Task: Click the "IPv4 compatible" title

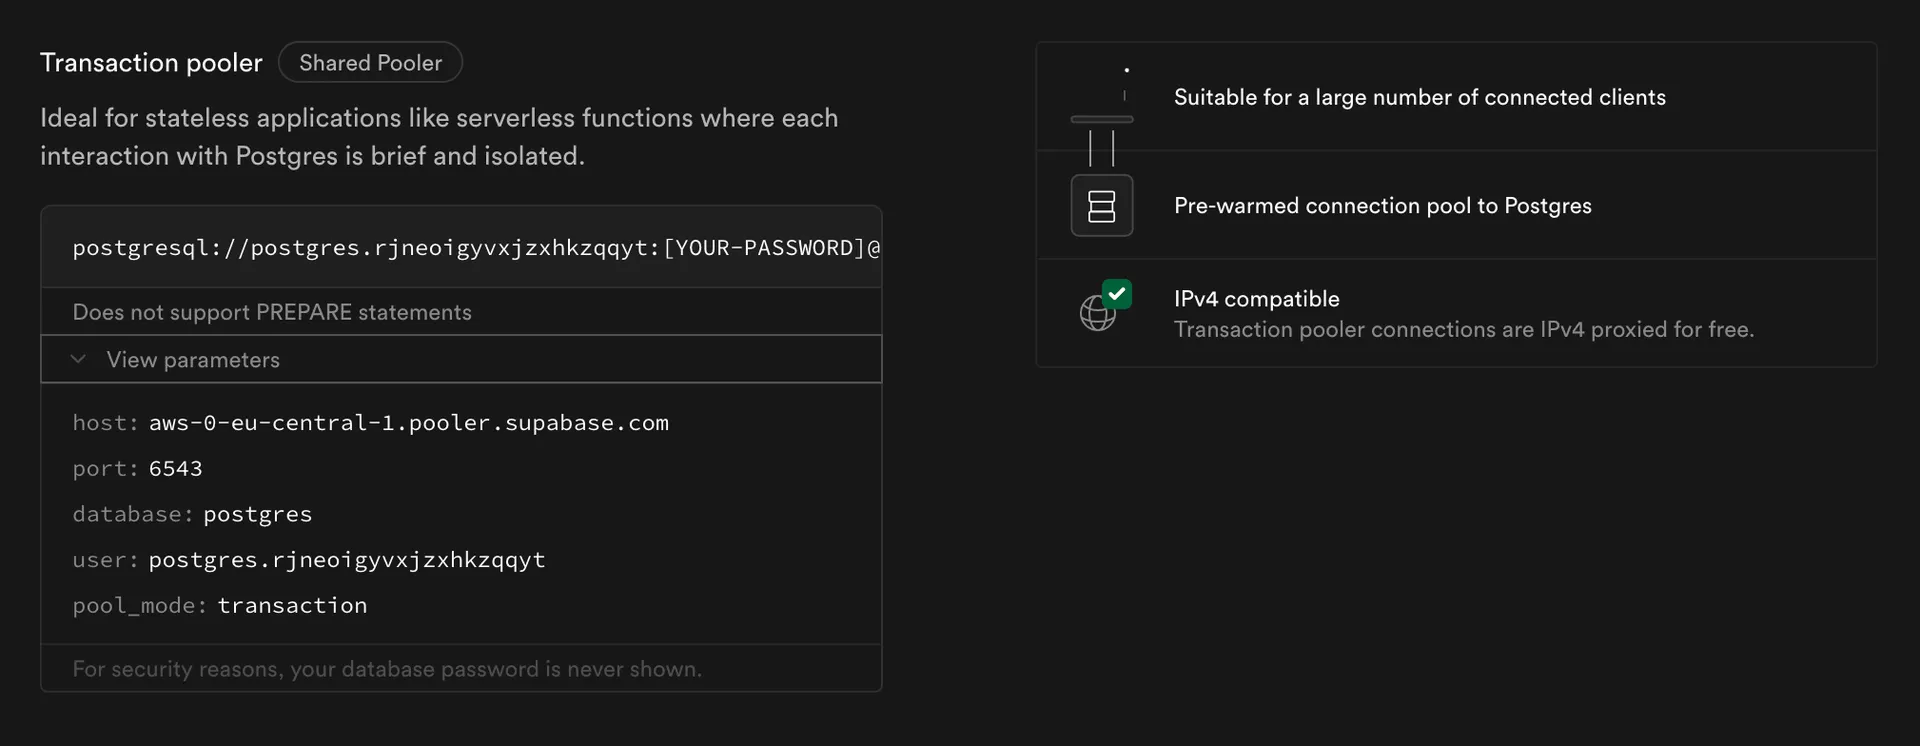Action: coord(1256,299)
